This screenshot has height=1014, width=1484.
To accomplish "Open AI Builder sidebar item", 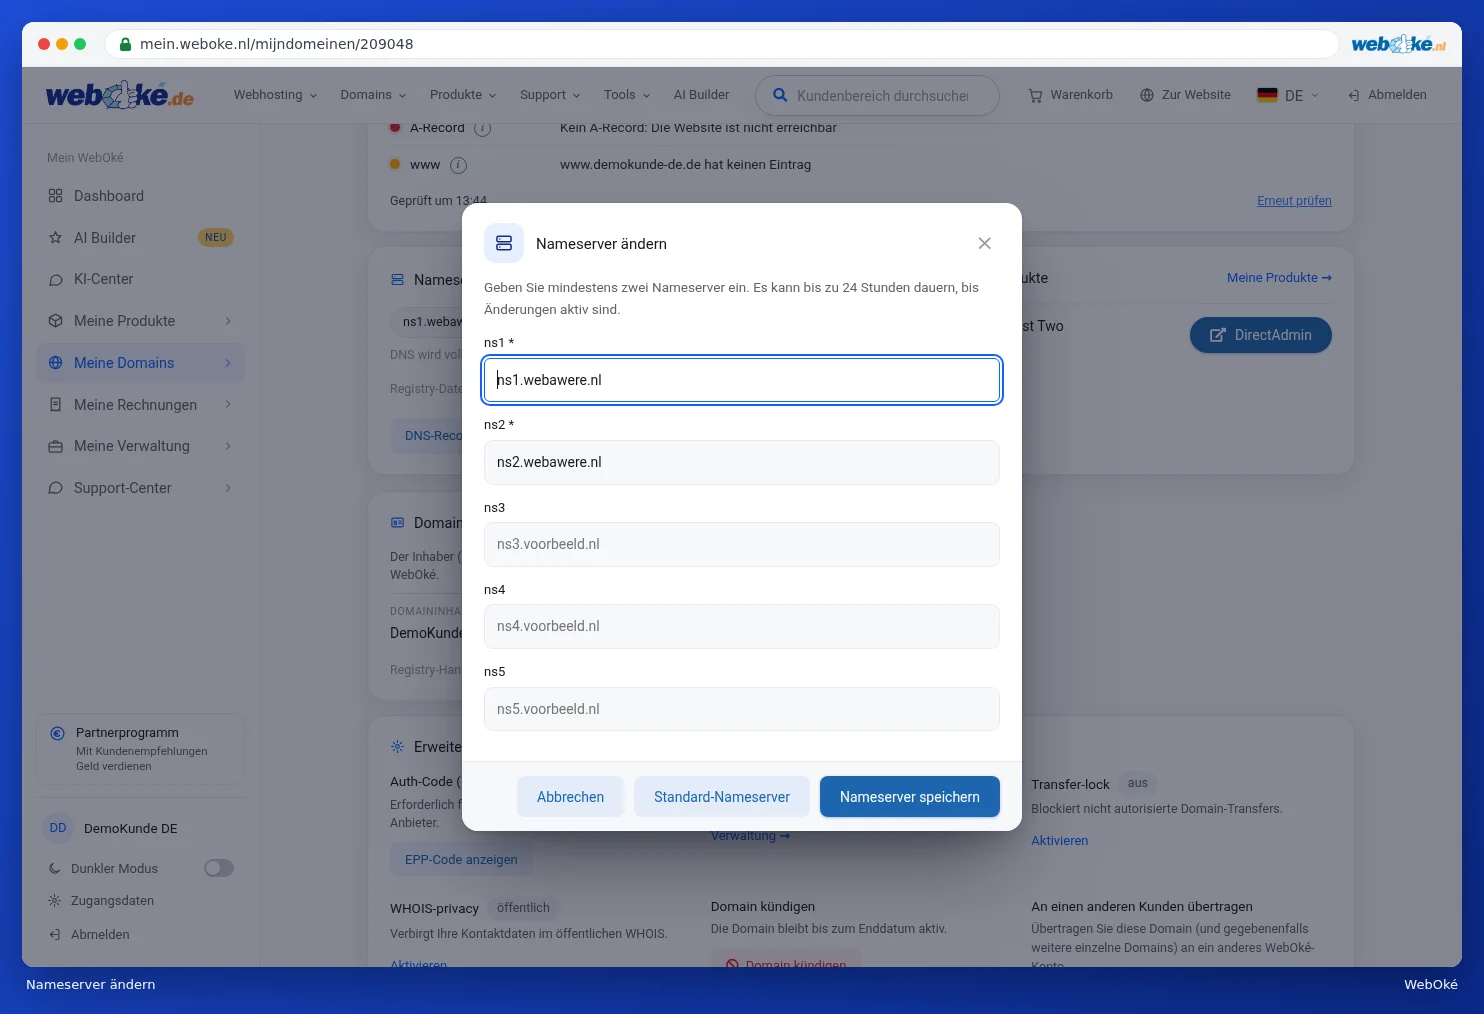I will pos(140,238).
